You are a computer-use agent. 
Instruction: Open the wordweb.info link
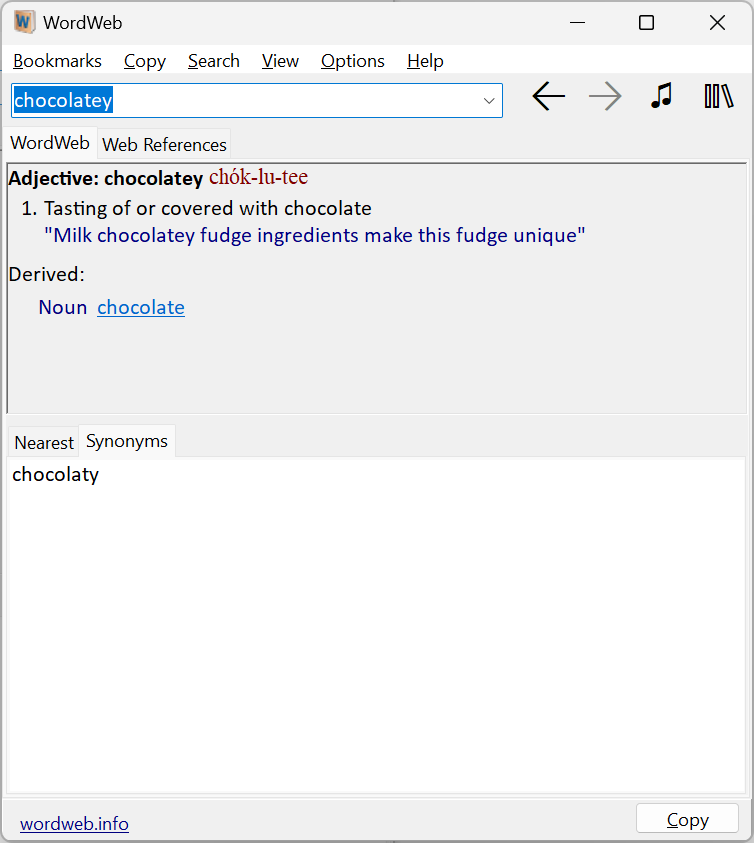74,823
